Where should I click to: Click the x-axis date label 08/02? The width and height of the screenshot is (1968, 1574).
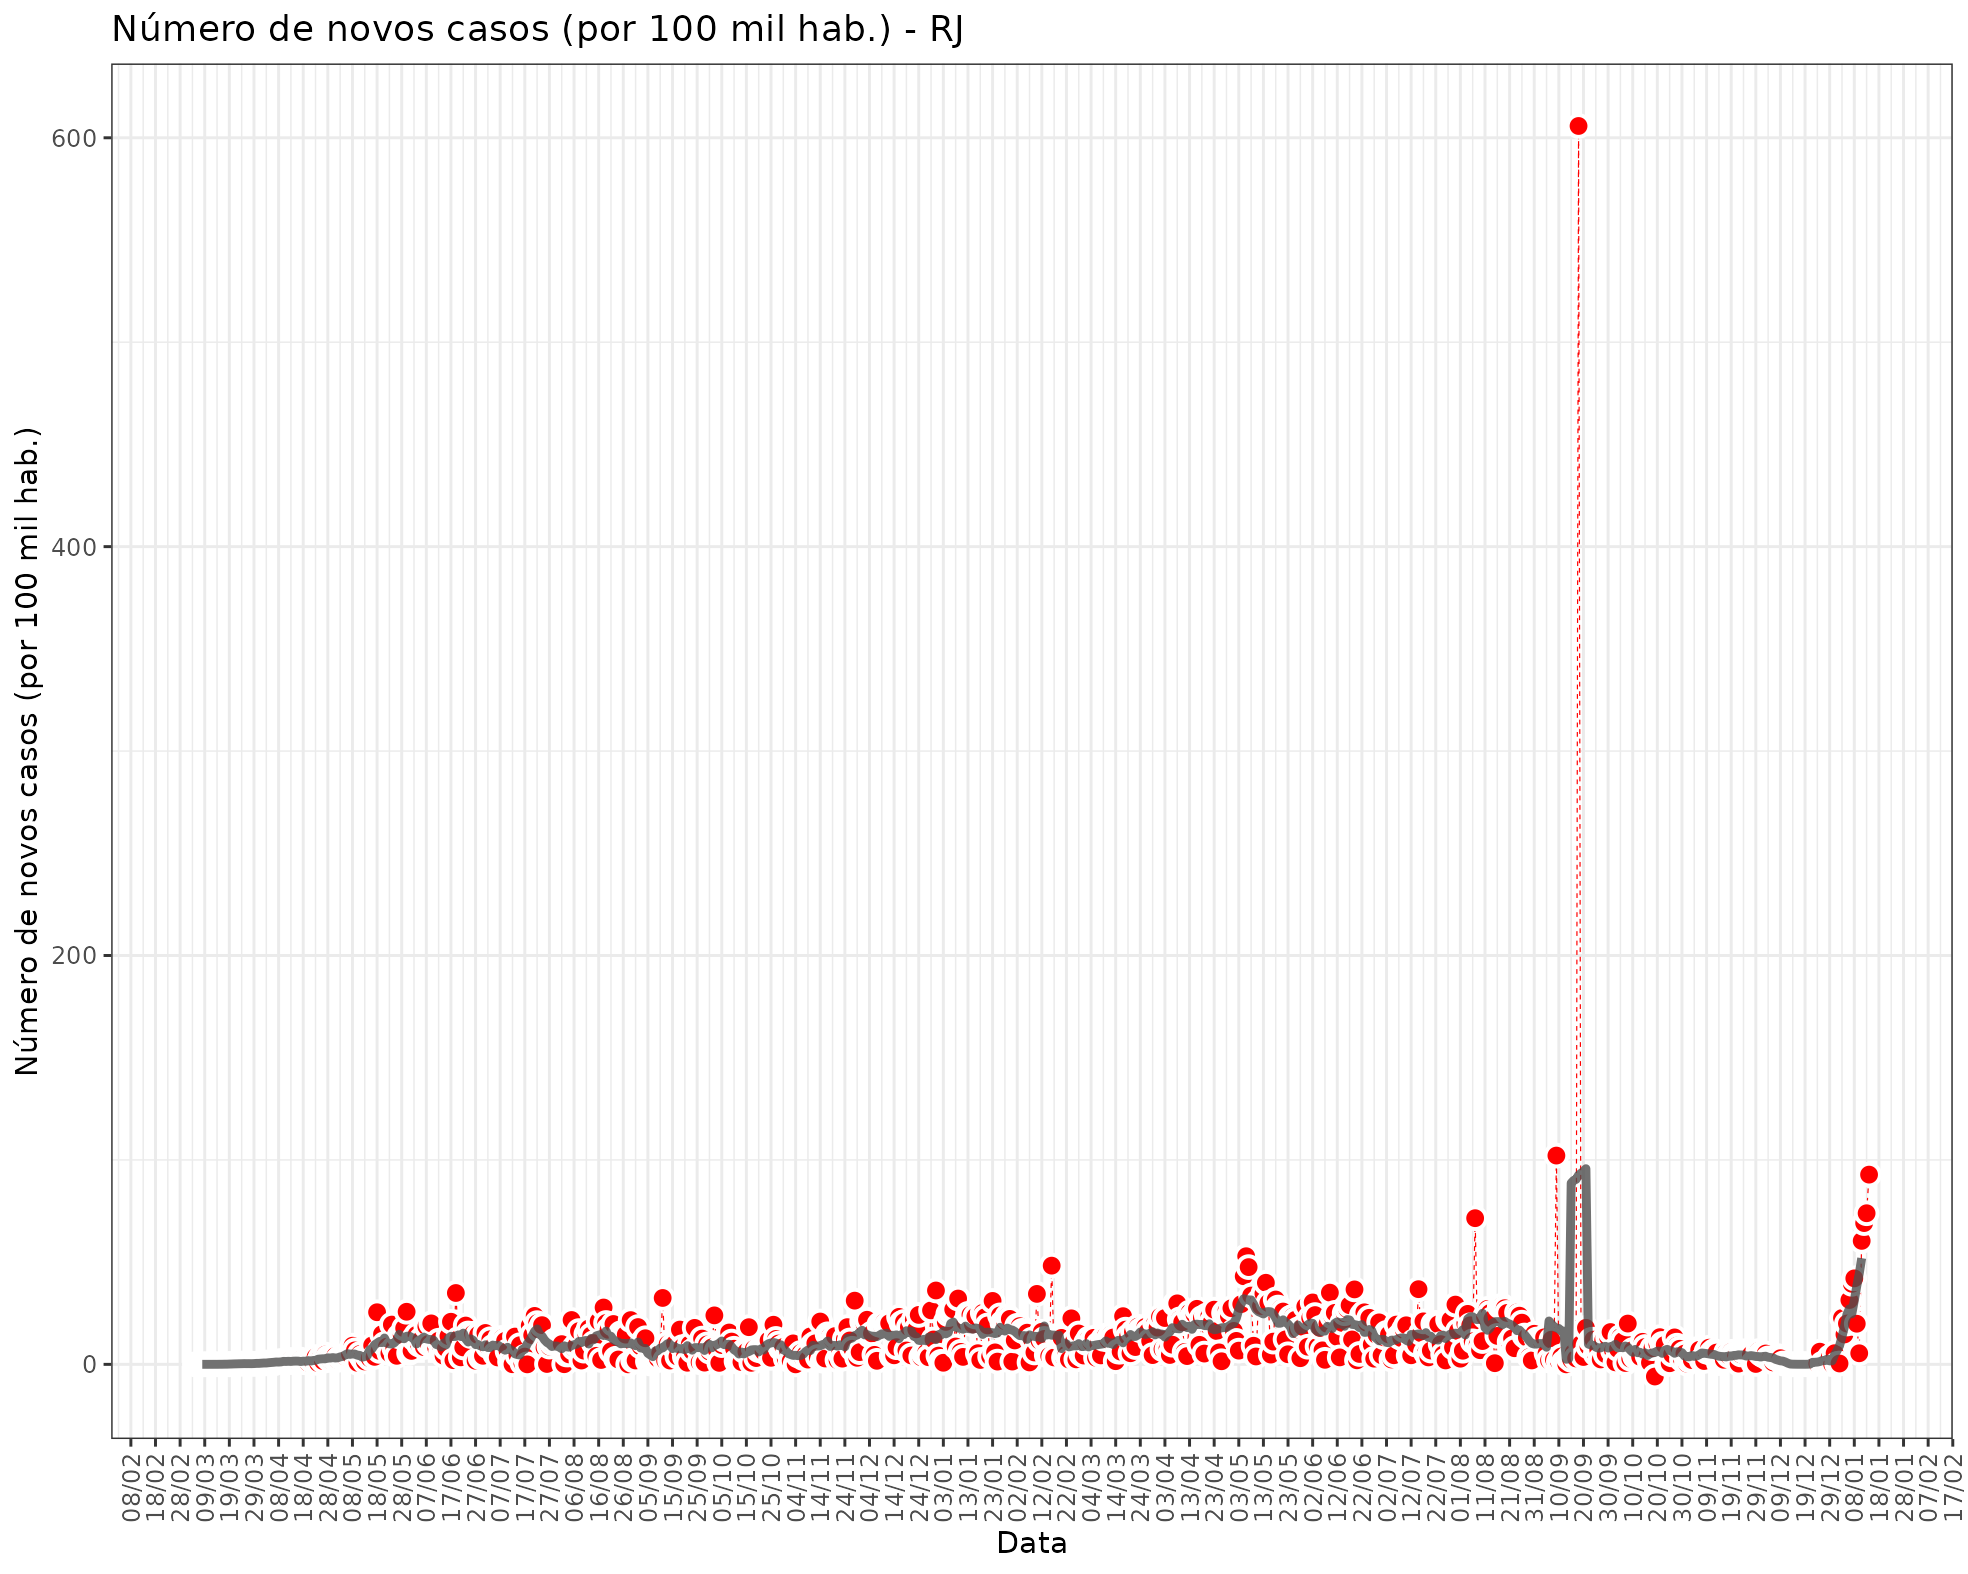pyautogui.click(x=130, y=1487)
